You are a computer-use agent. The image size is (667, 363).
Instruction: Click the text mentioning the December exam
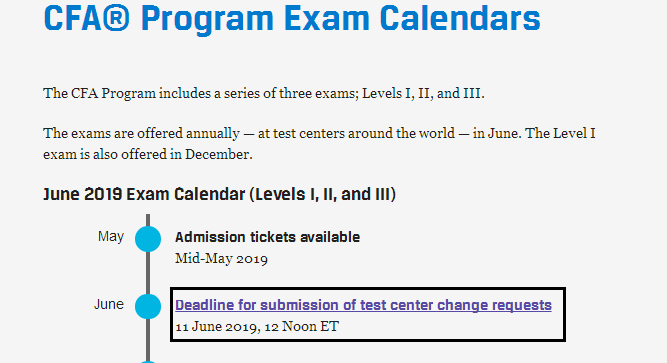(x=148, y=154)
